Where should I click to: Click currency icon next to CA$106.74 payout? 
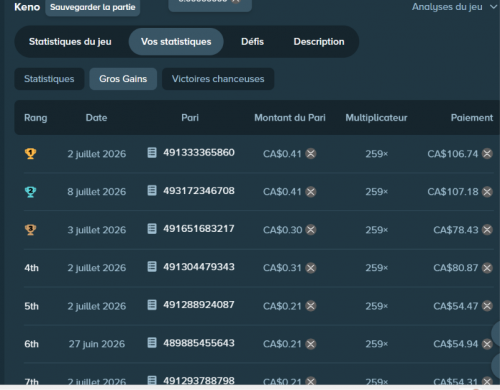[487, 154]
